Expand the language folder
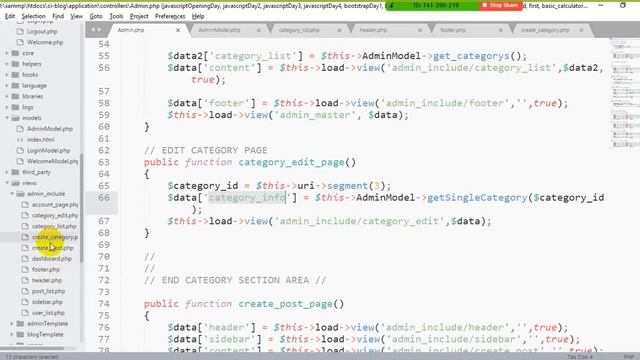 7,86
